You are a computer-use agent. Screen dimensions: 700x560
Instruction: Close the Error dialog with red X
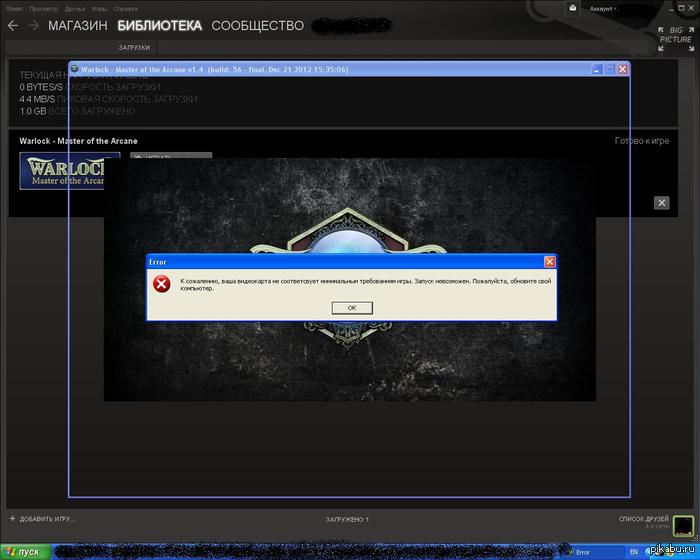click(549, 261)
